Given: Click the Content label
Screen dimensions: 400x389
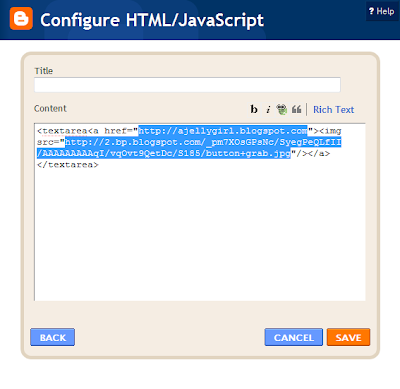Looking at the screenshot, I should (x=50, y=109).
